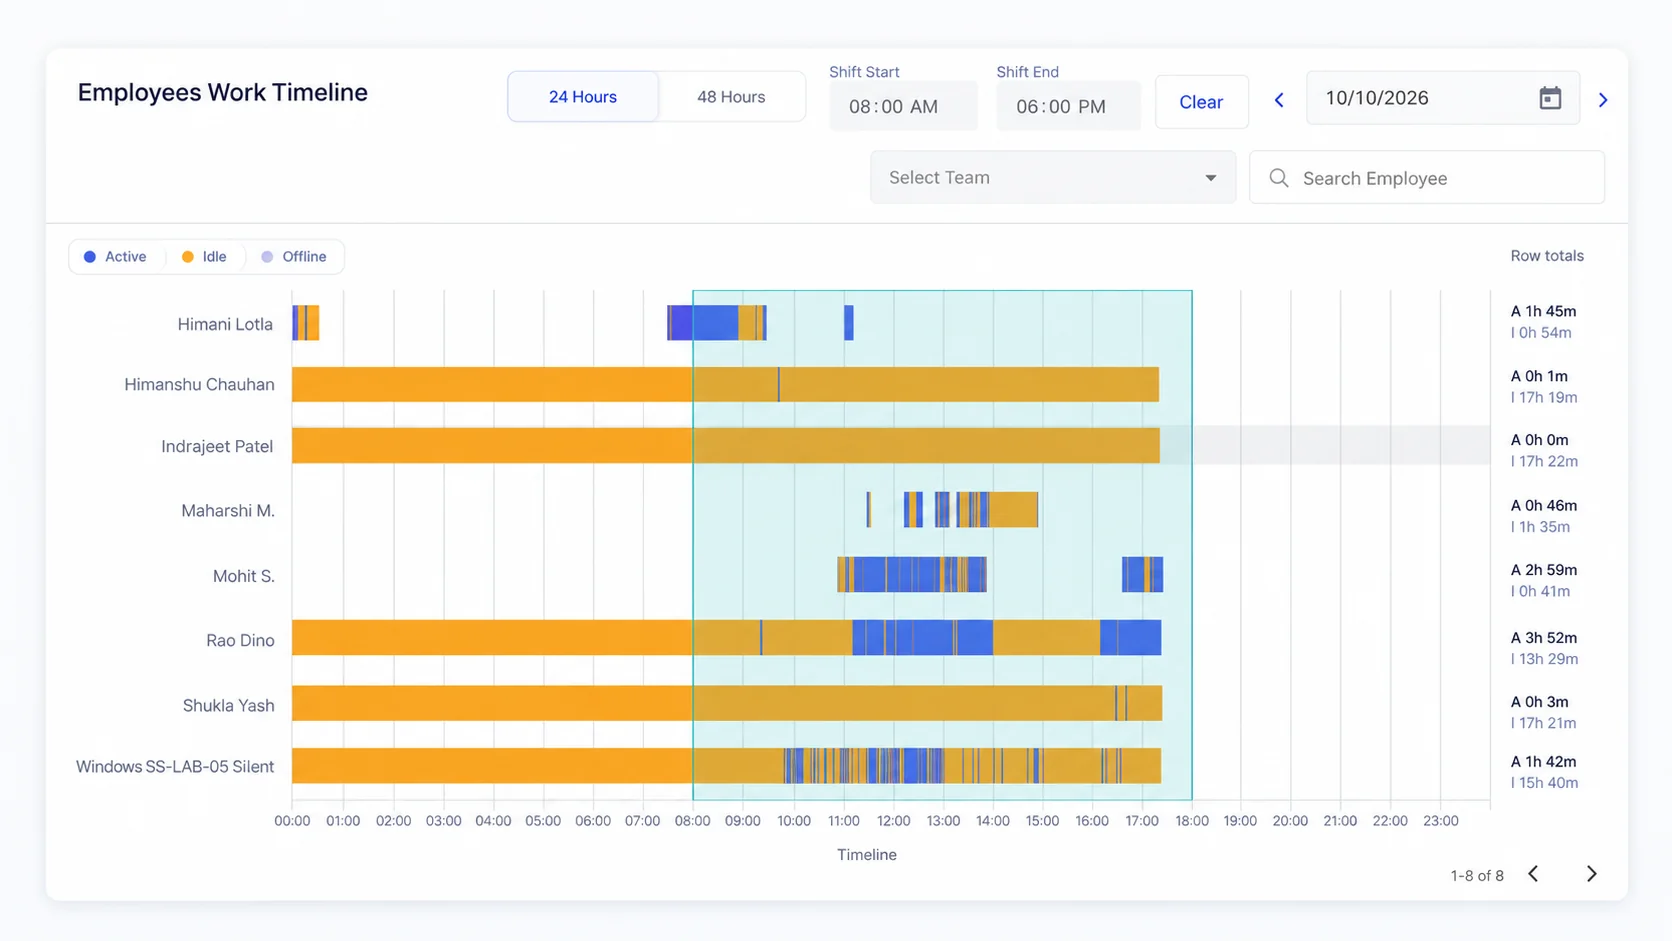Image resolution: width=1672 pixels, height=941 pixels.
Task: Switch to 48 Hours view
Action: [731, 97]
